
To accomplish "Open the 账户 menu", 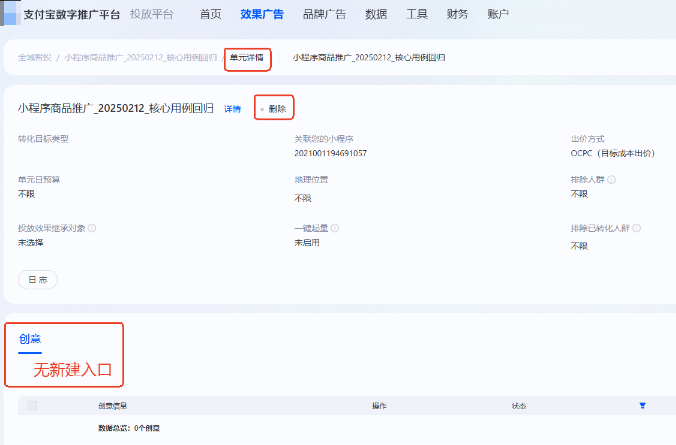I will pyautogui.click(x=498, y=14).
